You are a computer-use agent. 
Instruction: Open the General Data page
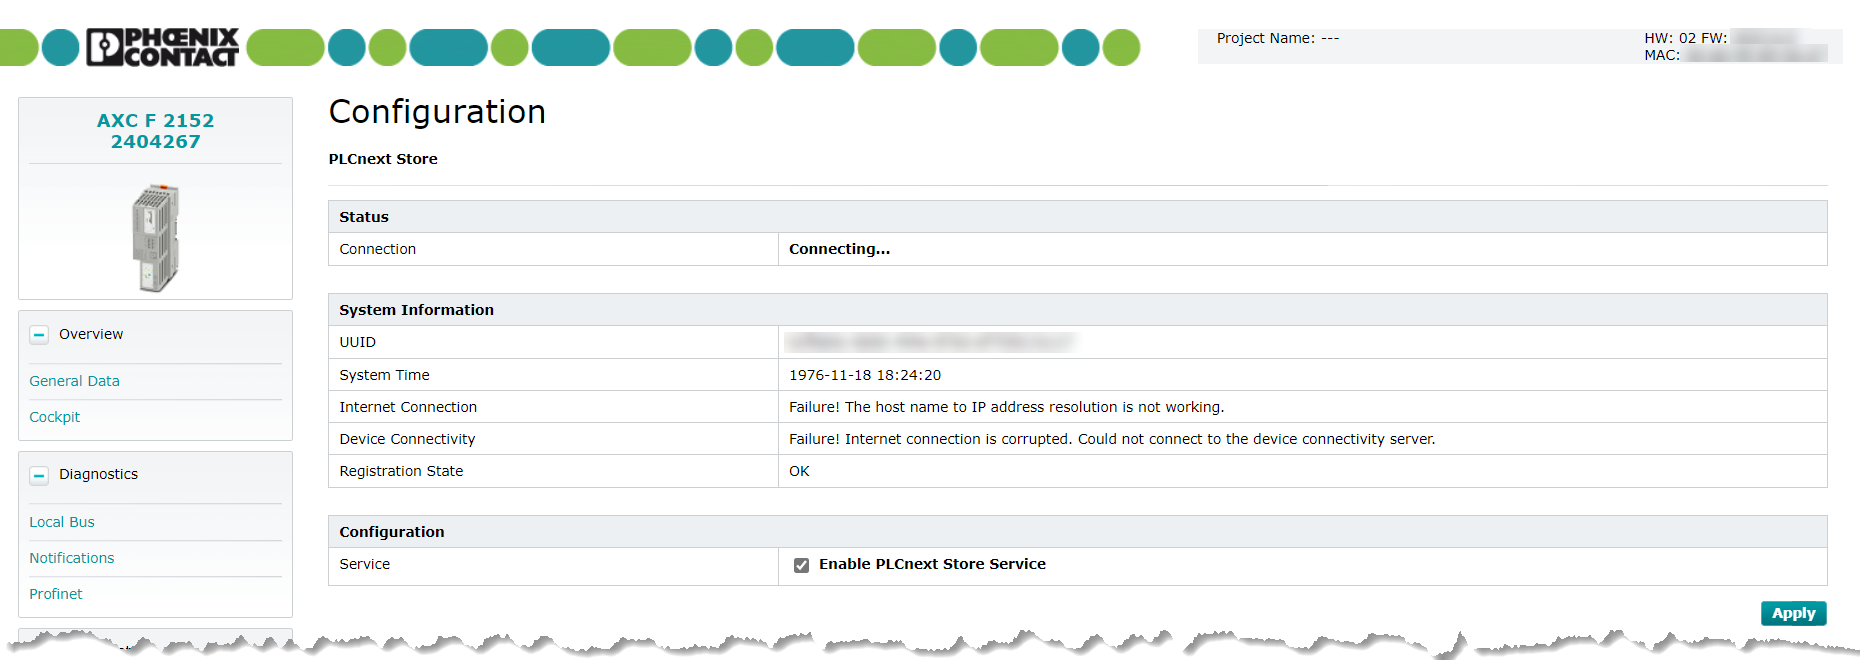[74, 381]
